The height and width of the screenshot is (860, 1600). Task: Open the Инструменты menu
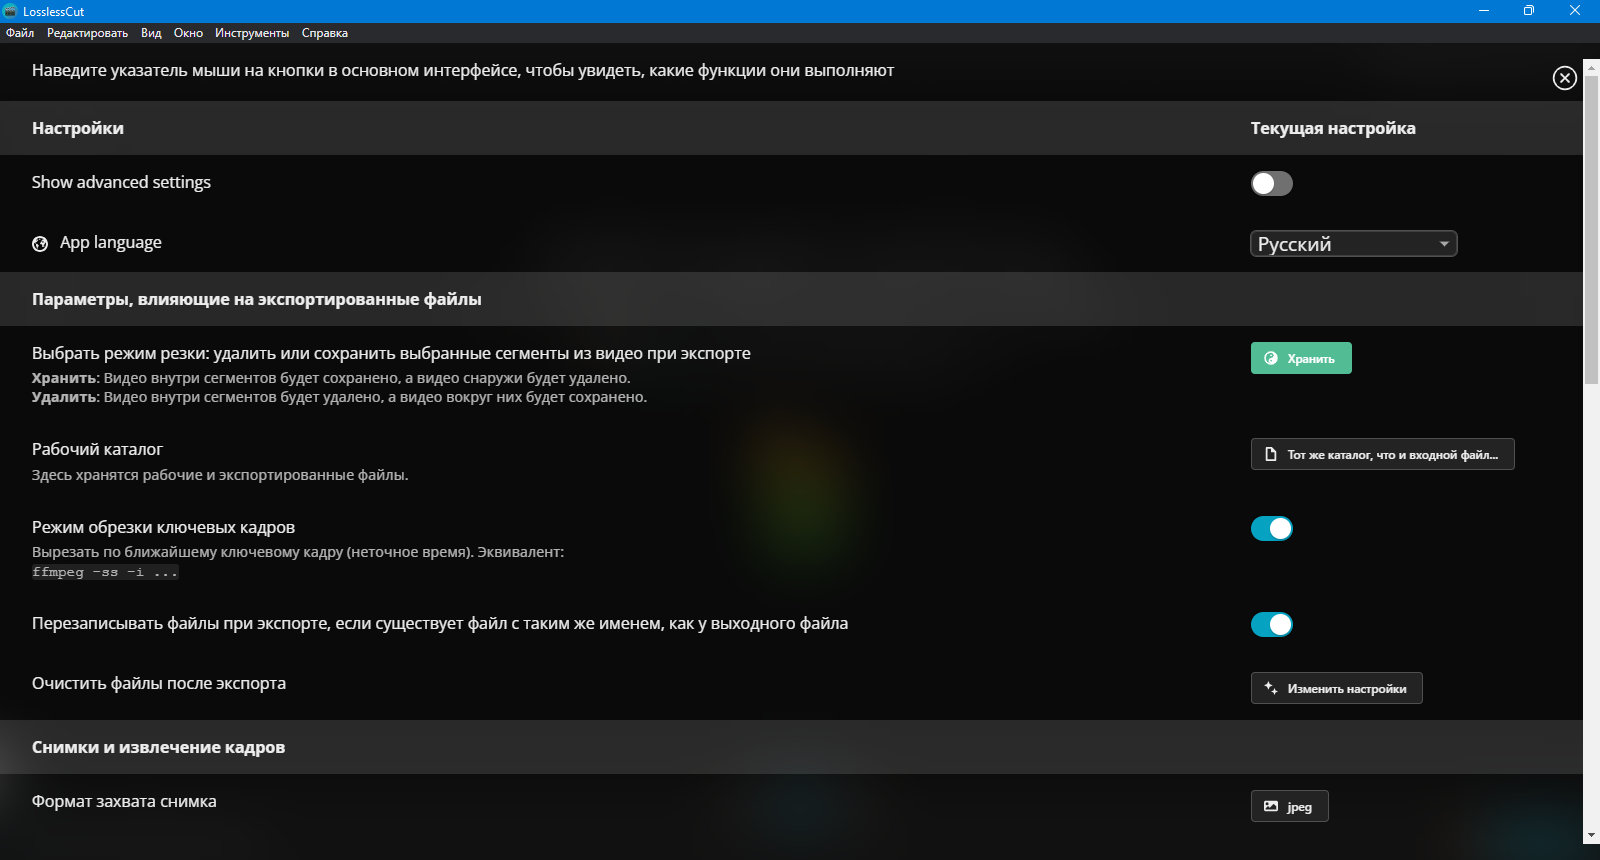[252, 33]
